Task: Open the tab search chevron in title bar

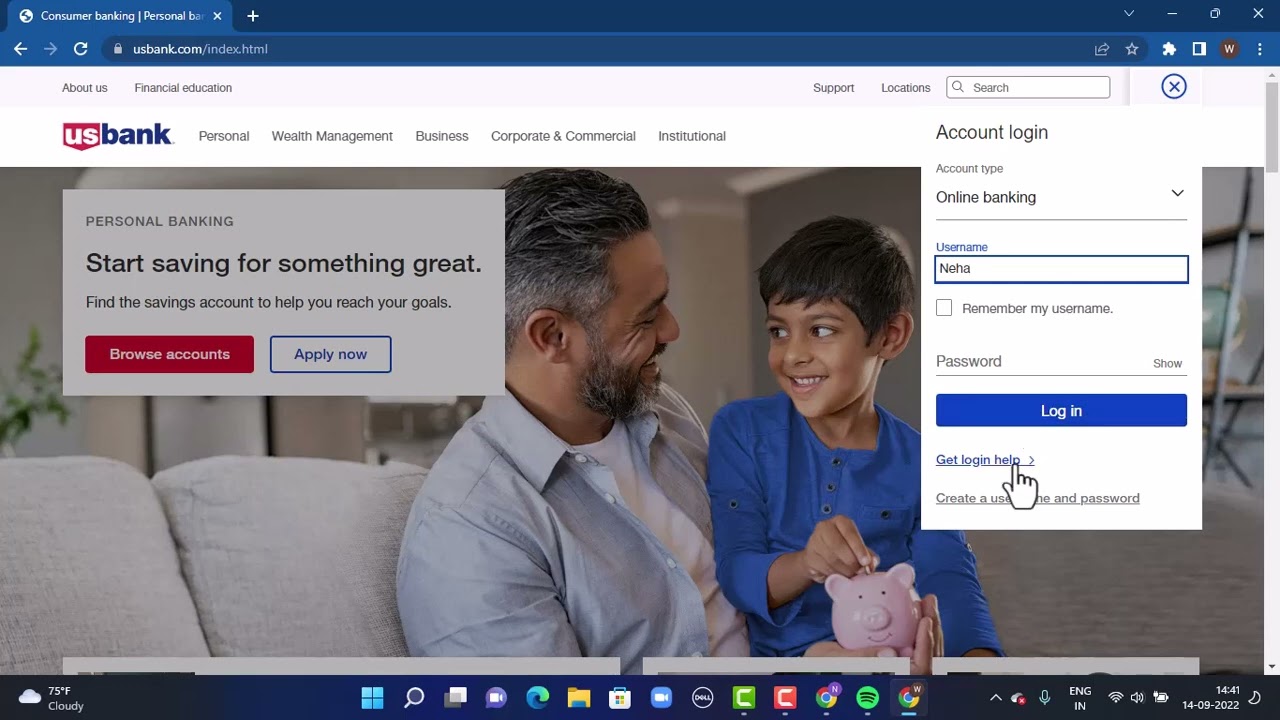Action: pos(1129,14)
